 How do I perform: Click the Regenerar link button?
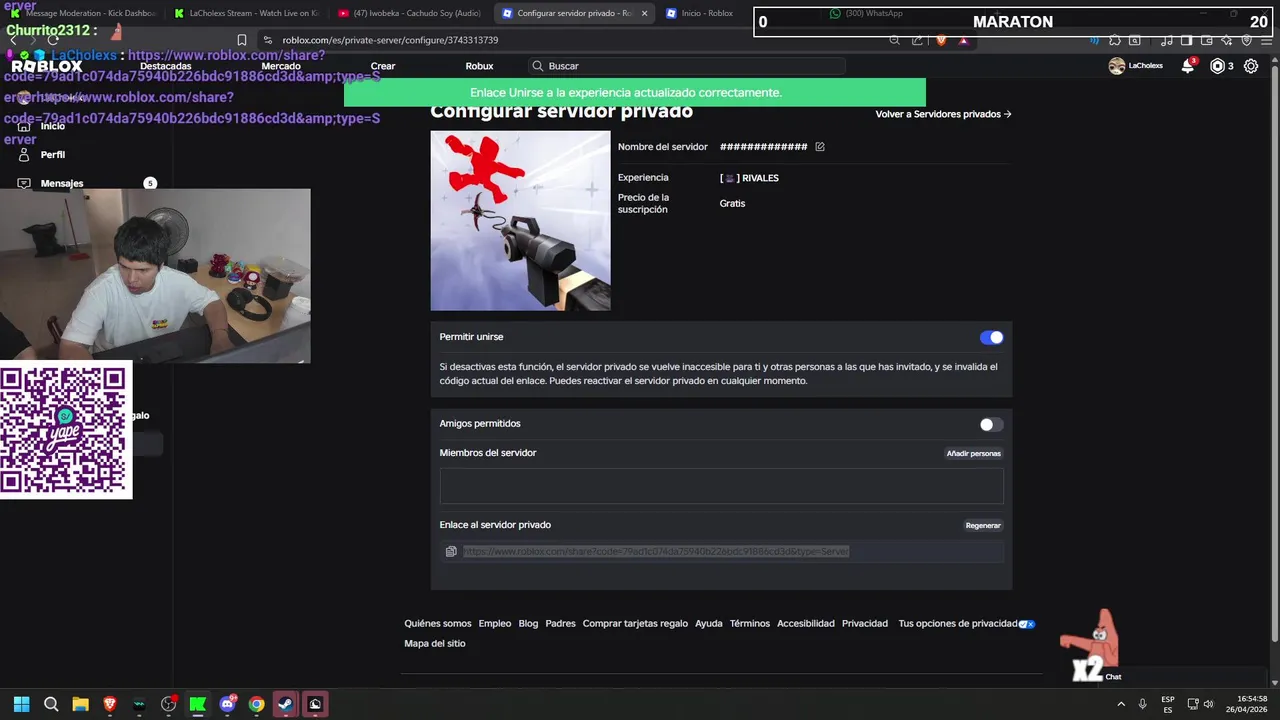983,526
